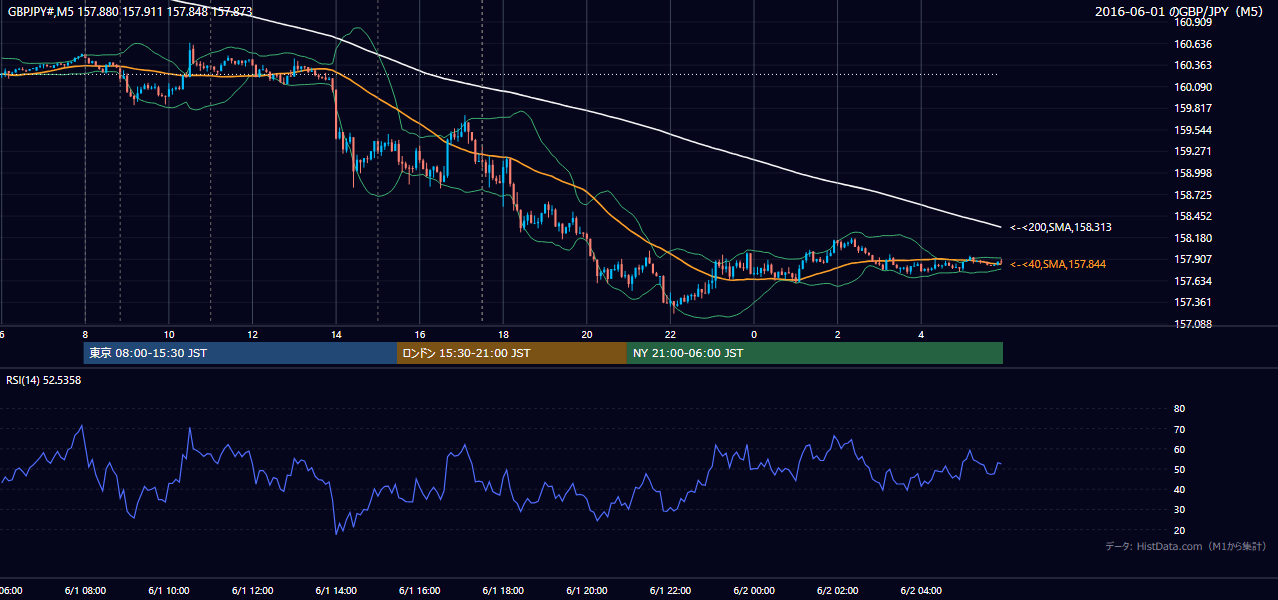This screenshot has height=600, width=1278.
Task: Click the 6/1 10:00 time label
Action: tap(169, 591)
